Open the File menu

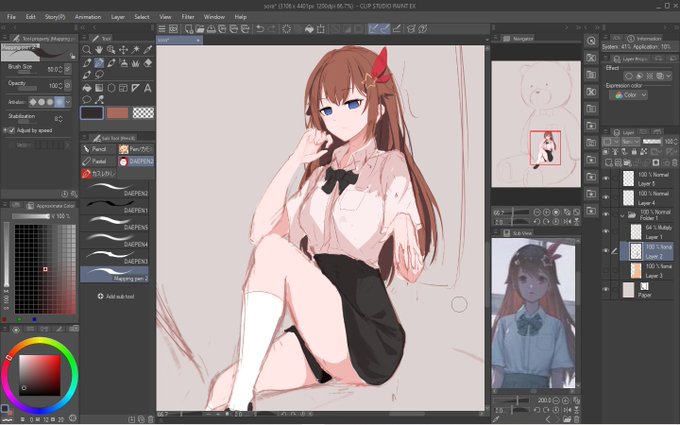pyautogui.click(x=11, y=17)
